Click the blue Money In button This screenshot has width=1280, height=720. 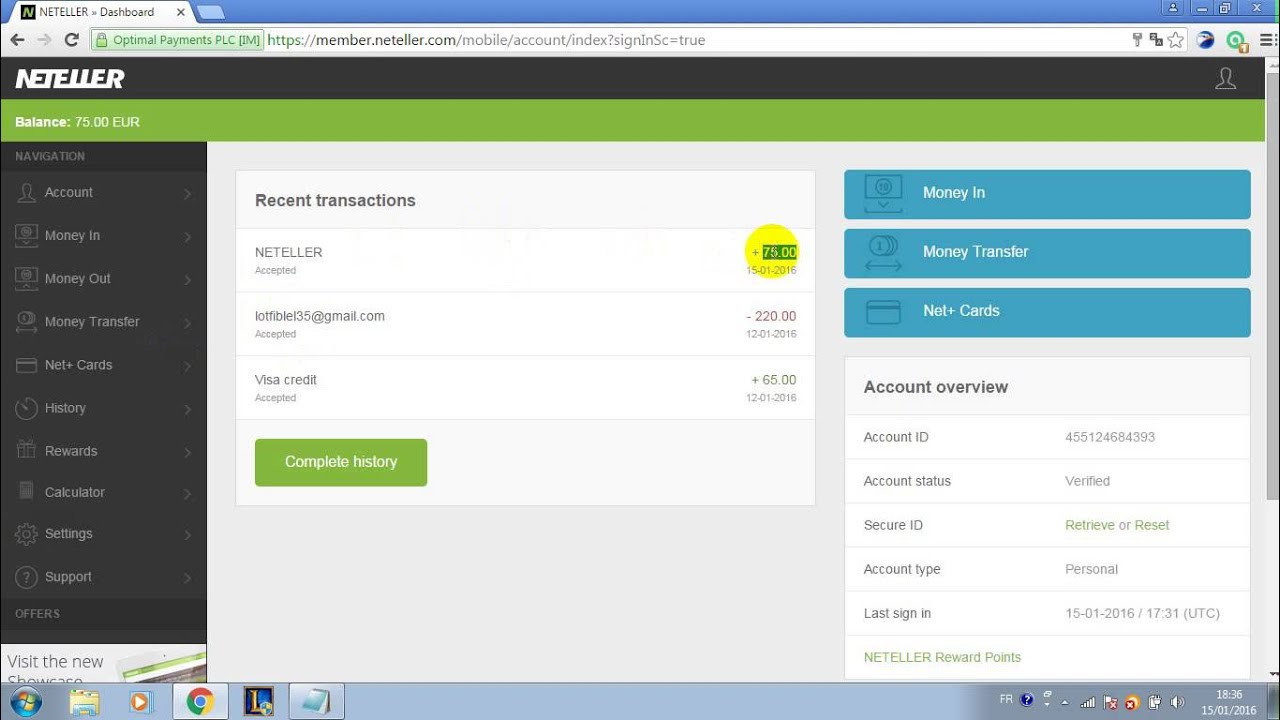click(1047, 194)
